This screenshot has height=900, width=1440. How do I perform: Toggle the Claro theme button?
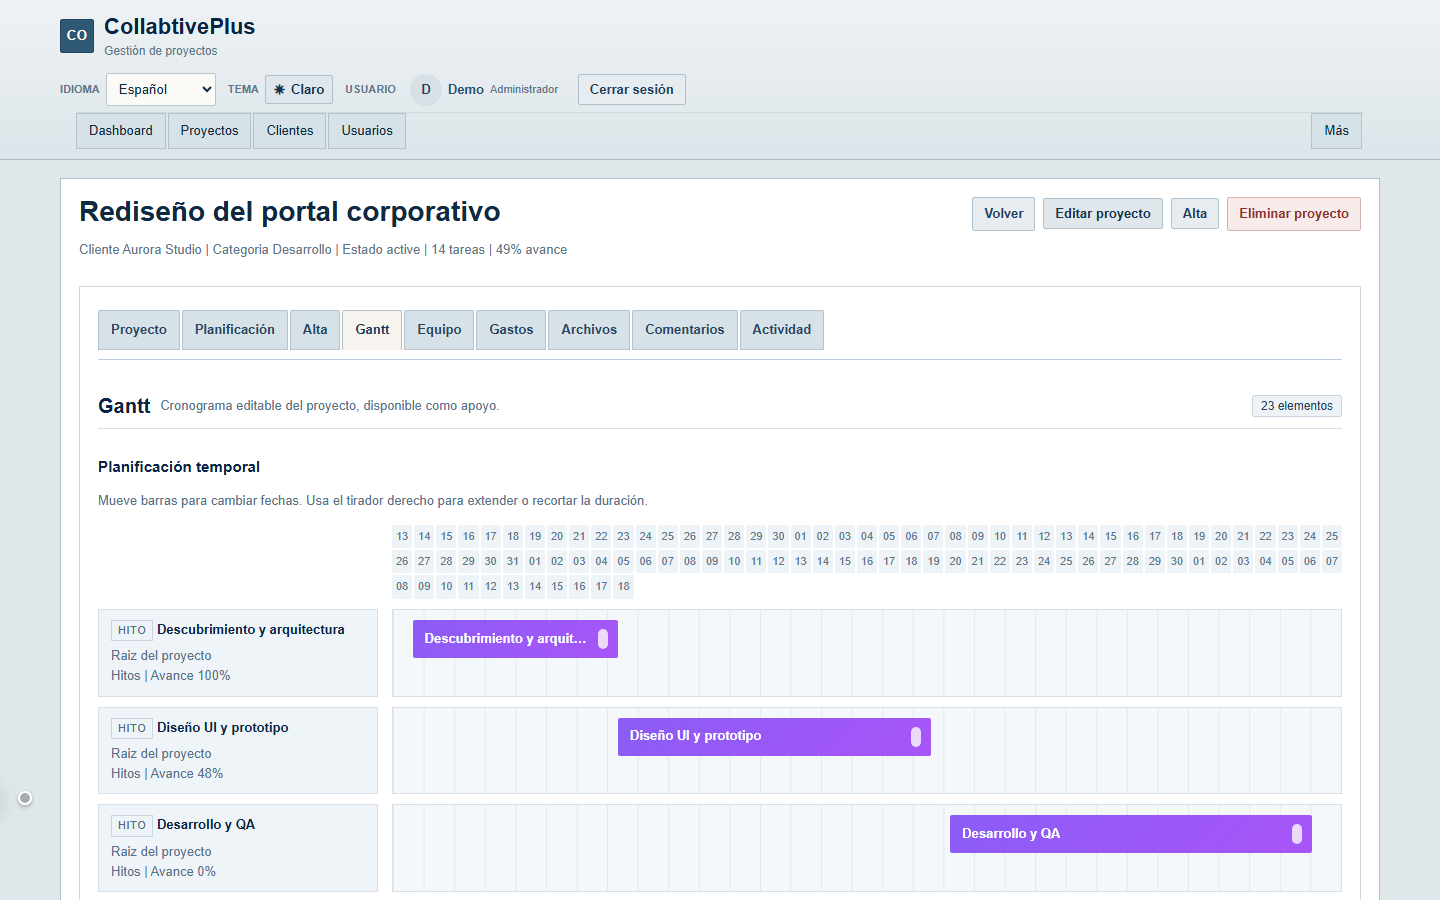(x=299, y=90)
